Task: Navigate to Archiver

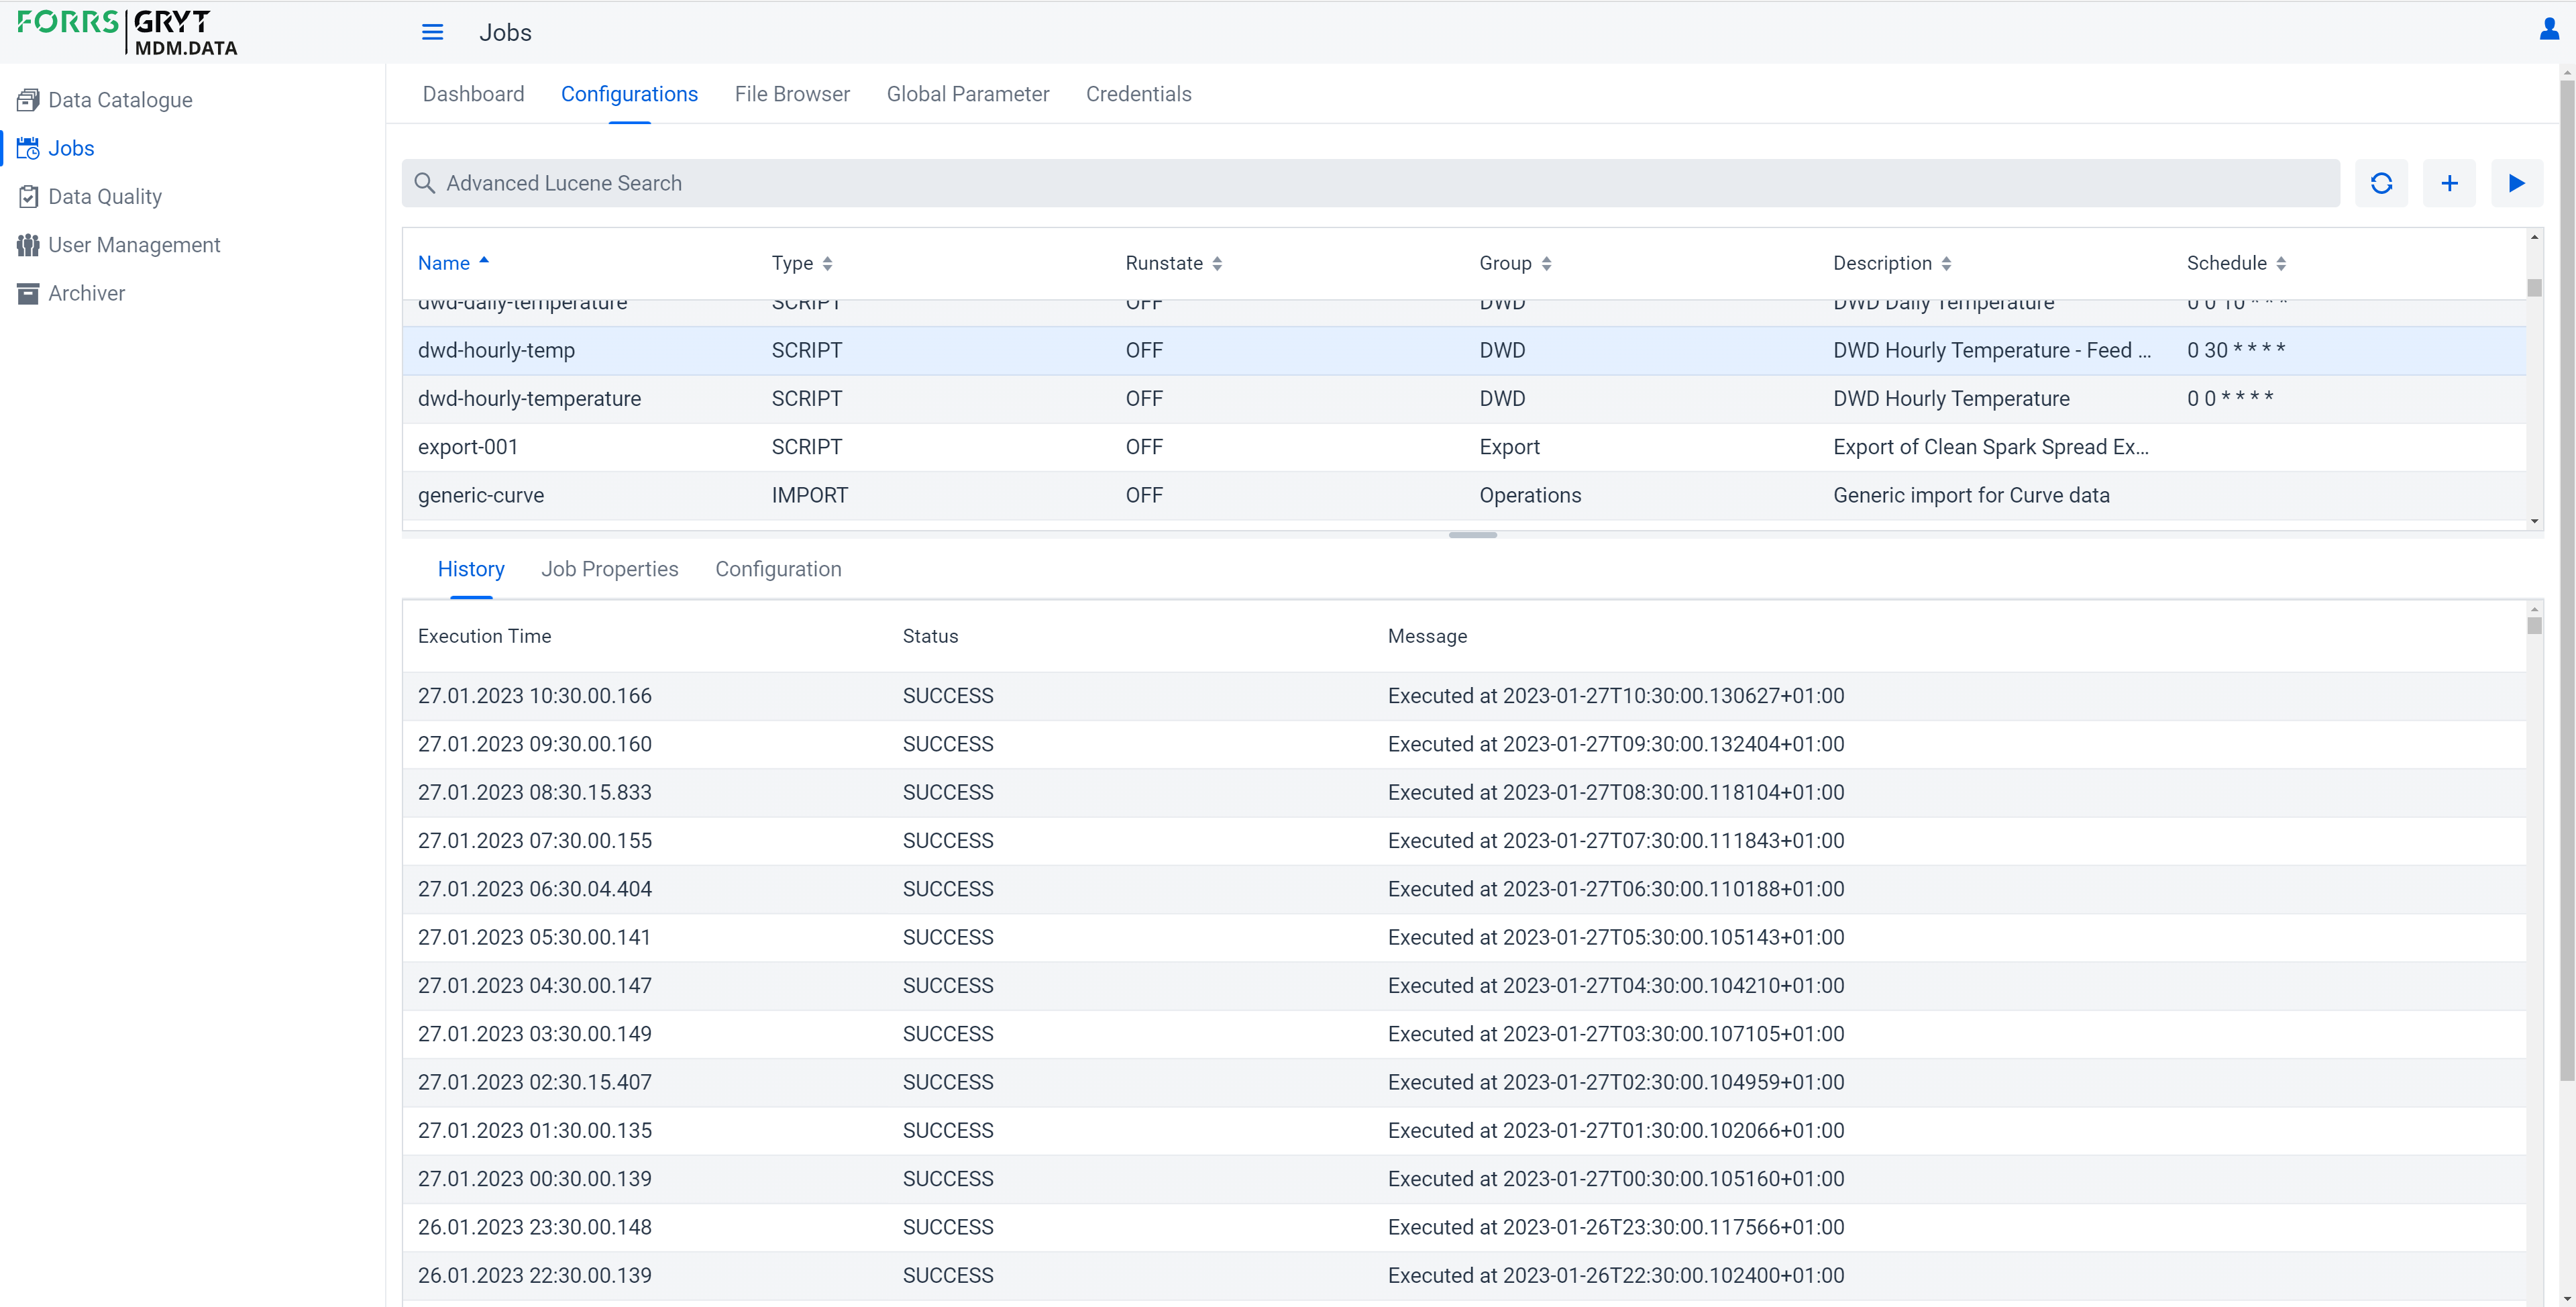Action: click(x=86, y=293)
